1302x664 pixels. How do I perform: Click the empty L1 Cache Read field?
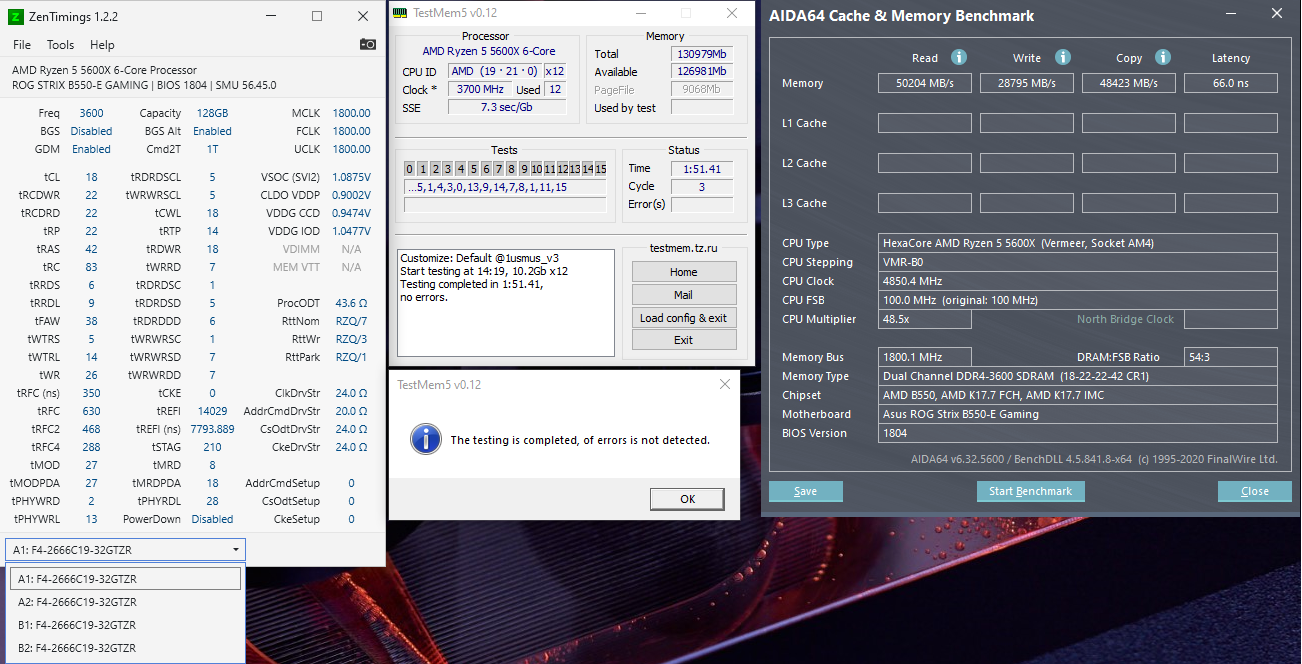[925, 123]
